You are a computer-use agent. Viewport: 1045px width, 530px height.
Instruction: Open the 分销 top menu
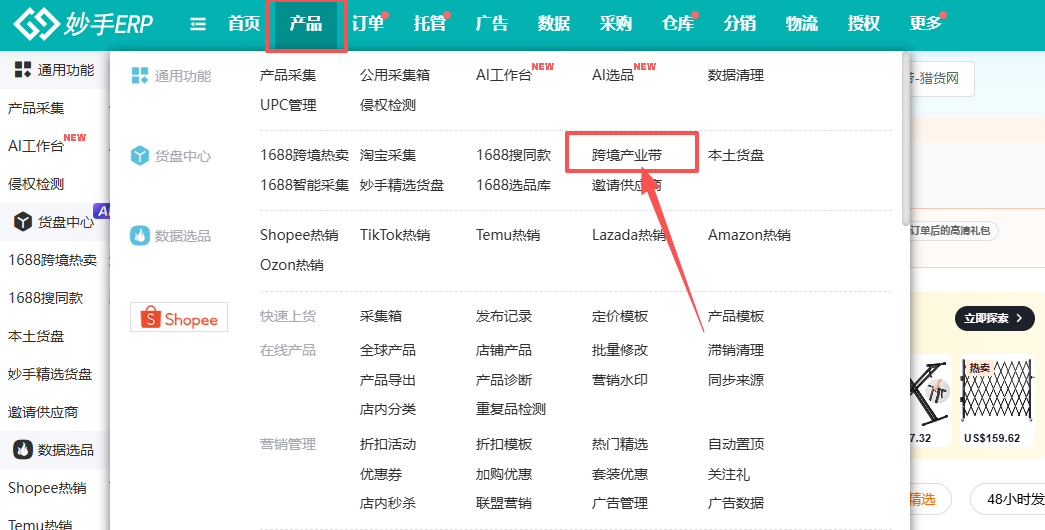740,23
